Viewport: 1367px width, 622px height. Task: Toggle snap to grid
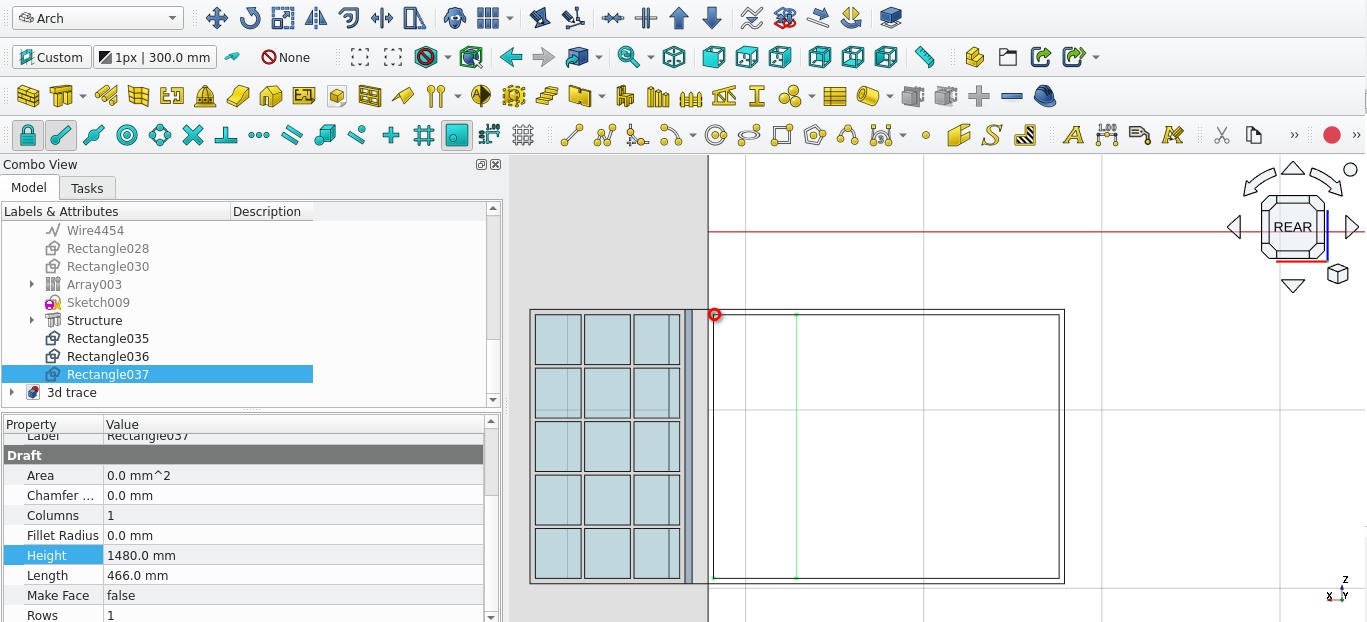click(x=423, y=135)
